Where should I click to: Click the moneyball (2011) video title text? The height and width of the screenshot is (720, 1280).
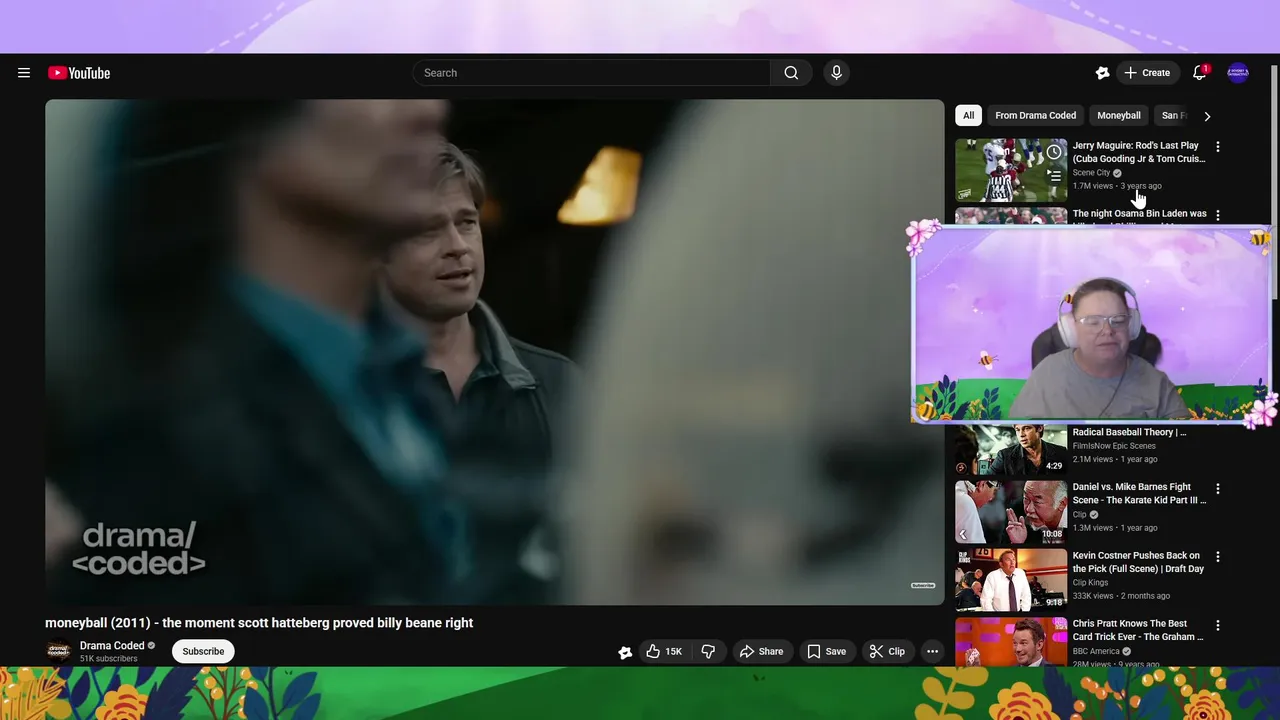tap(259, 623)
